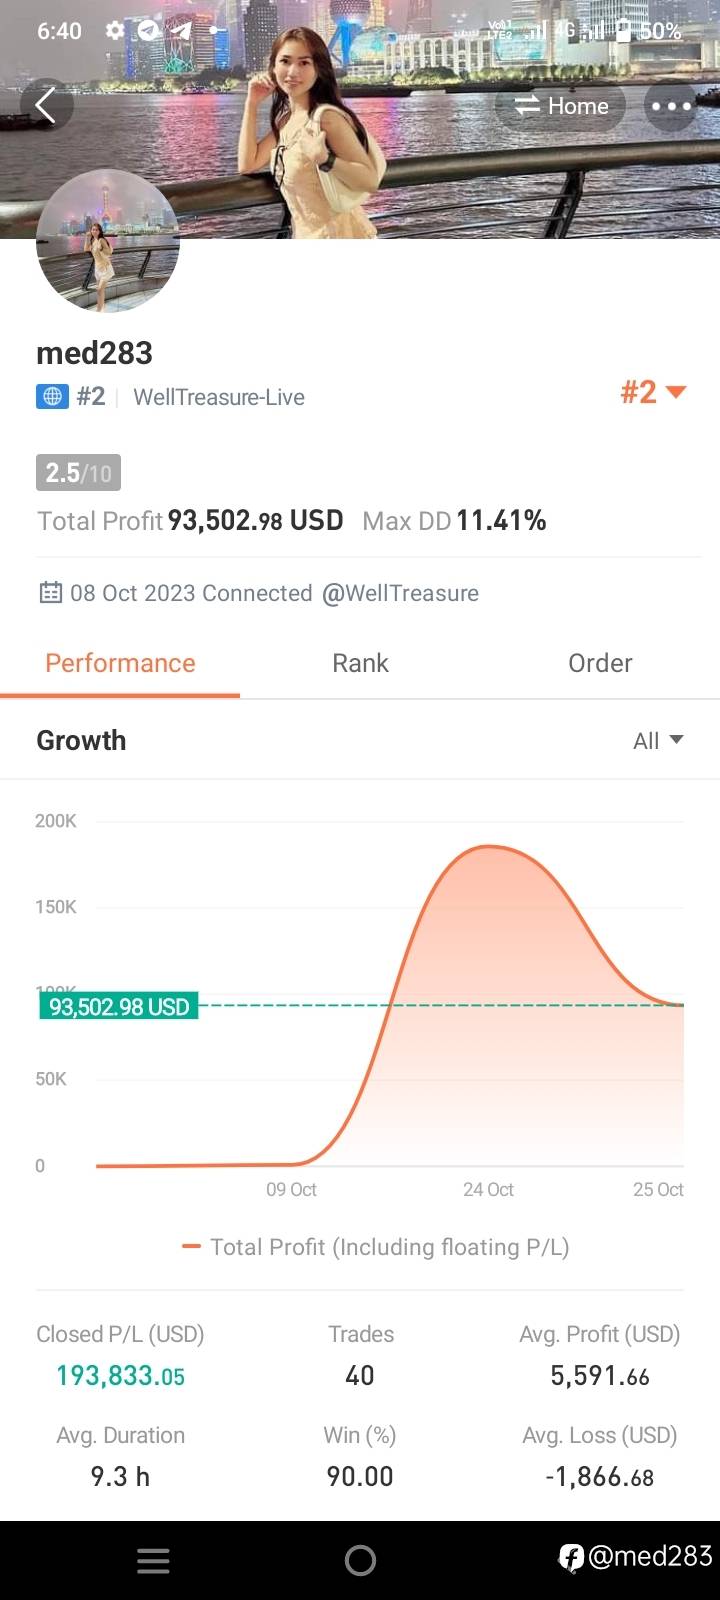720x1600 pixels.
Task: Switch to the Performance tab
Action: click(x=120, y=663)
